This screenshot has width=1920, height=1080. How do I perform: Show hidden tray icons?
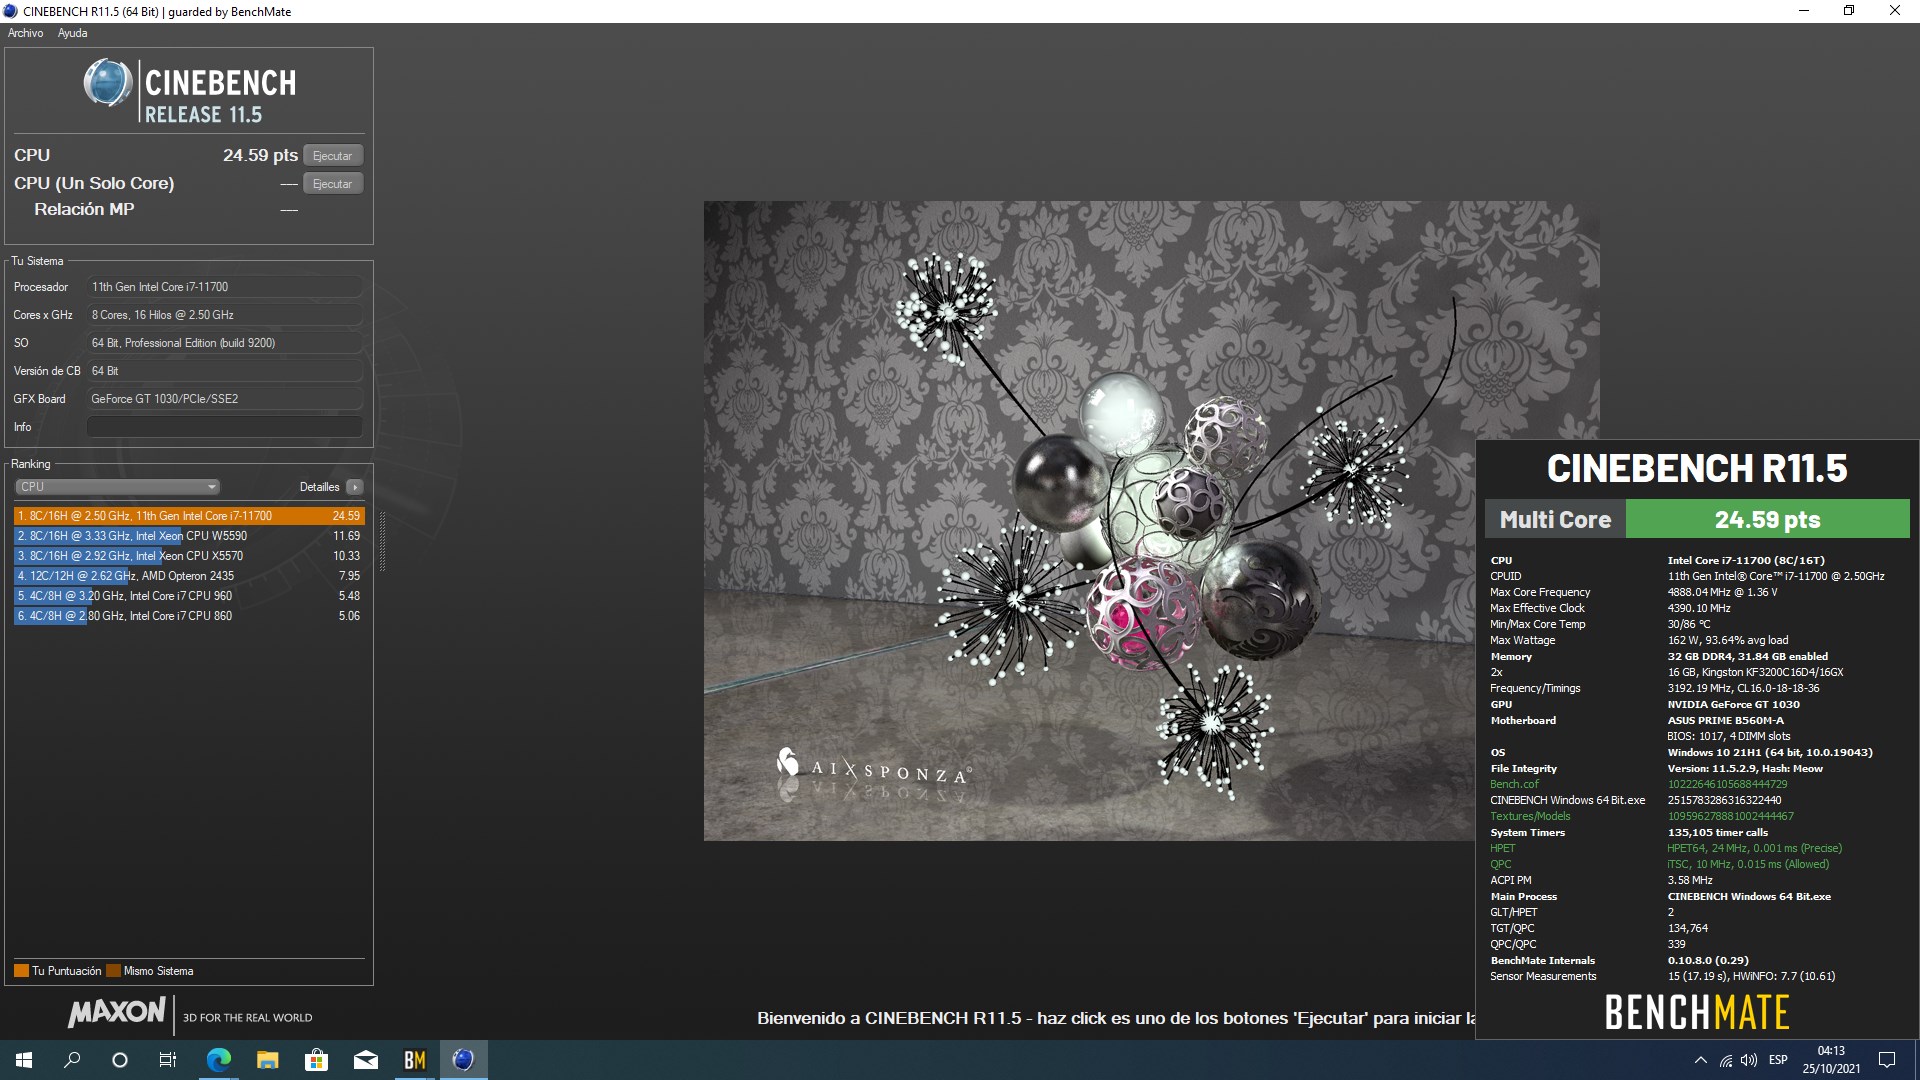pyautogui.click(x=1700, y=1060)
